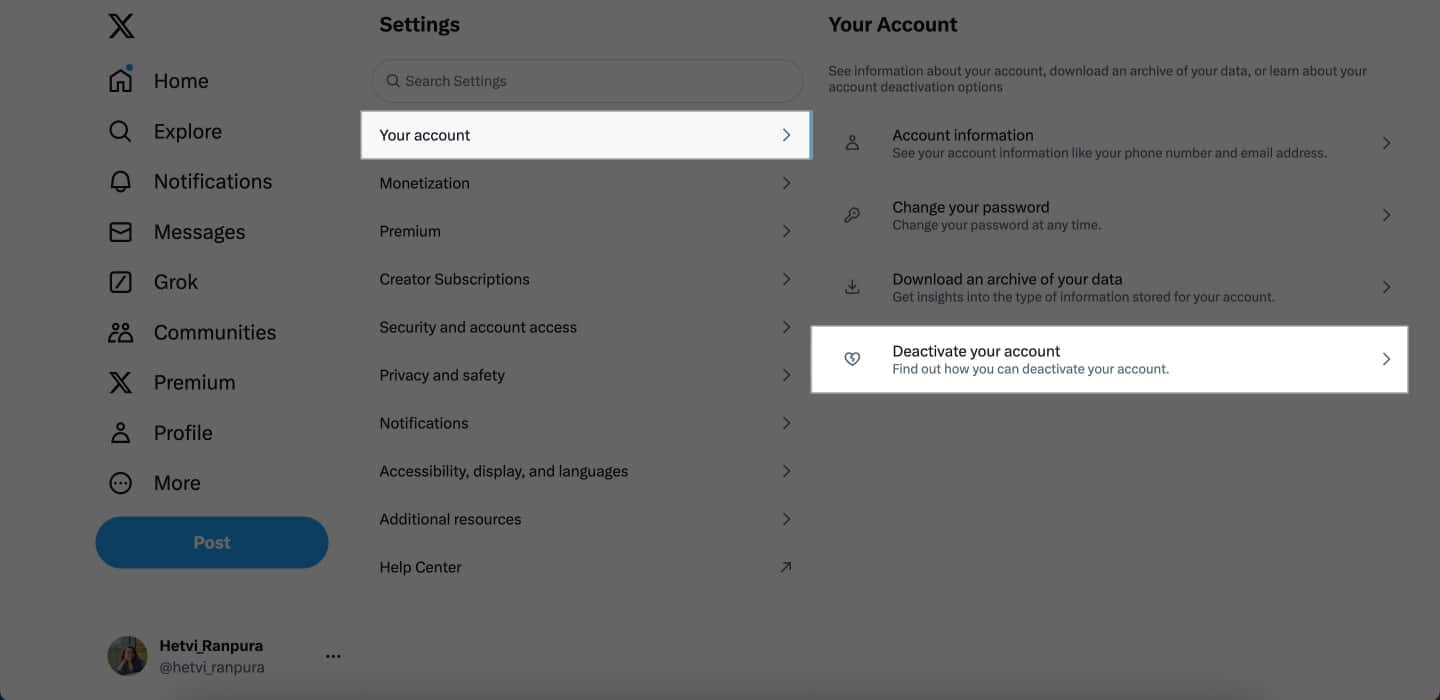The height and width of the screenshot is (700, 1440).
Task: Click the Premium label in Settings list
Action: pos(410,231)
